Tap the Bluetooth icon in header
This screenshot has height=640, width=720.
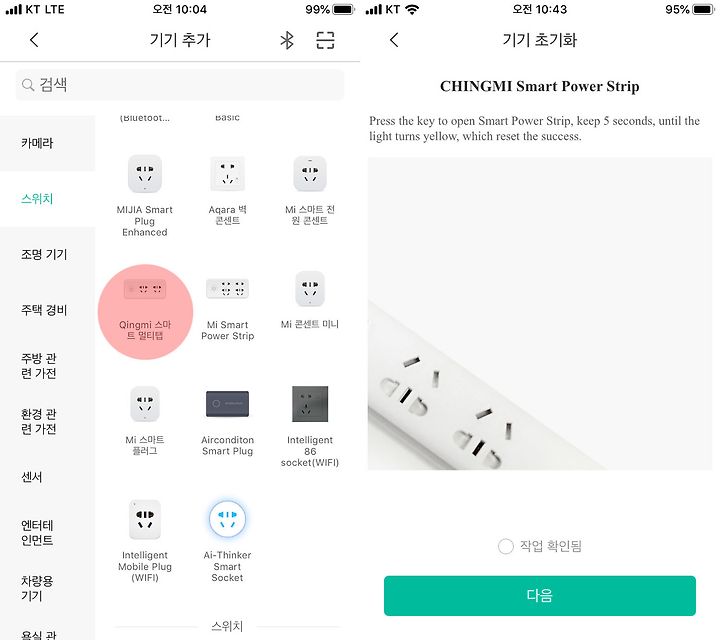pyautogui.click(x=287, y=40)
